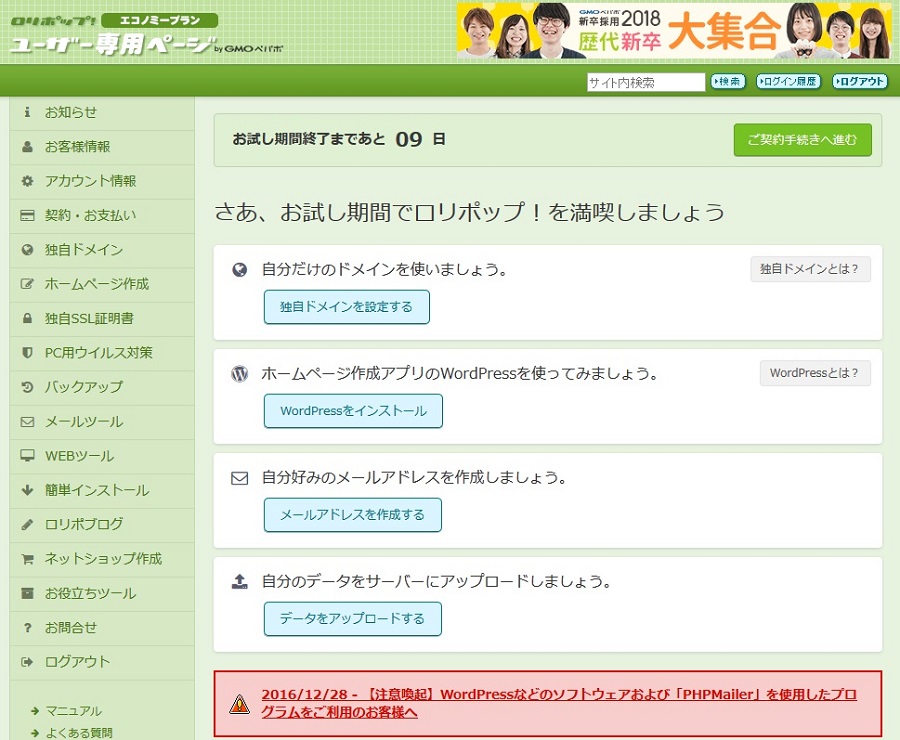Click the person icon beside お客様情報
The image size is (900, 740).
(27, 146)
